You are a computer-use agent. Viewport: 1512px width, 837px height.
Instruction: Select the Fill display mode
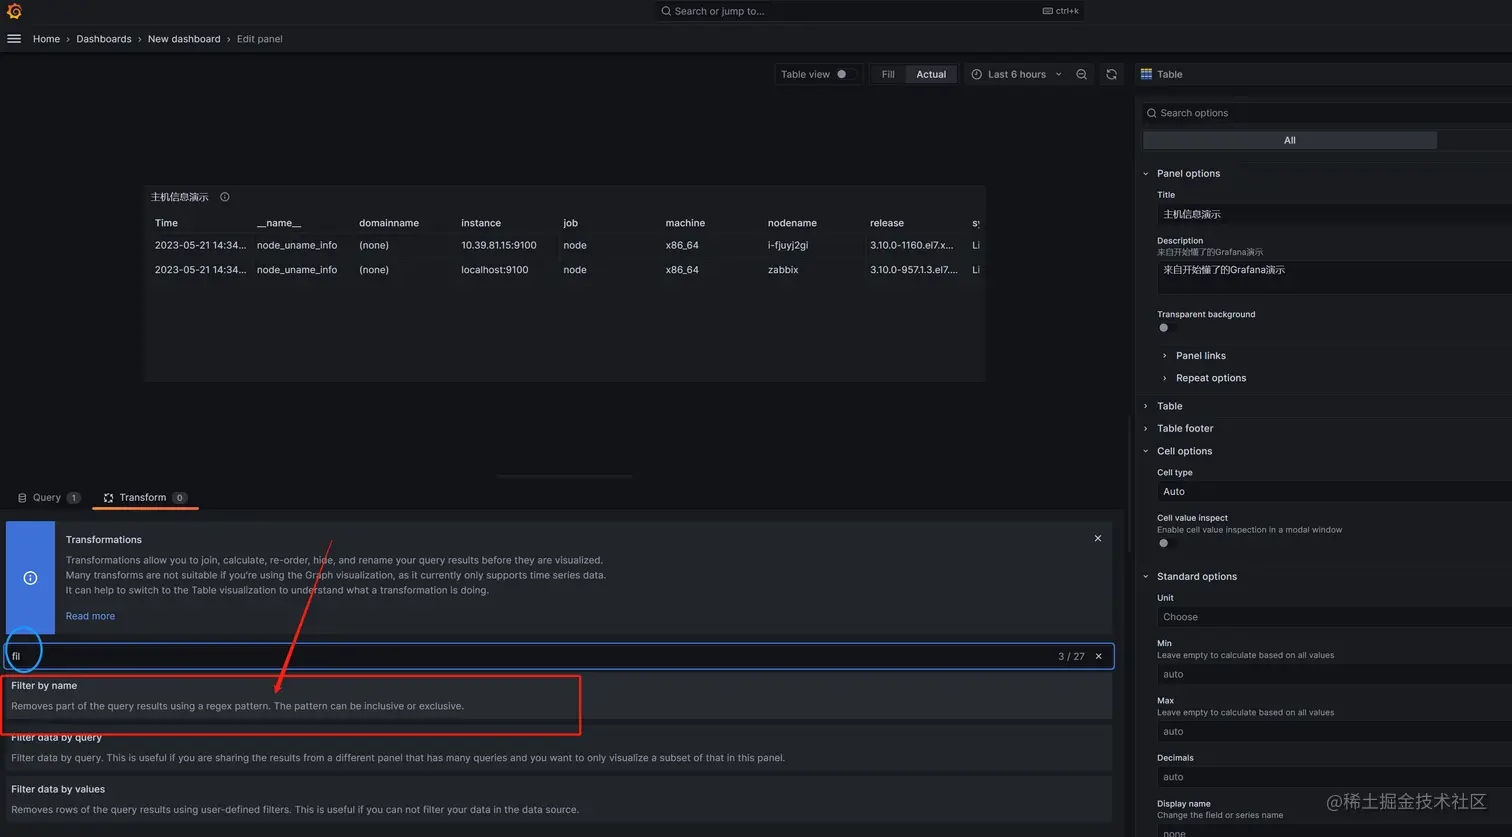[x=888, y=74]
